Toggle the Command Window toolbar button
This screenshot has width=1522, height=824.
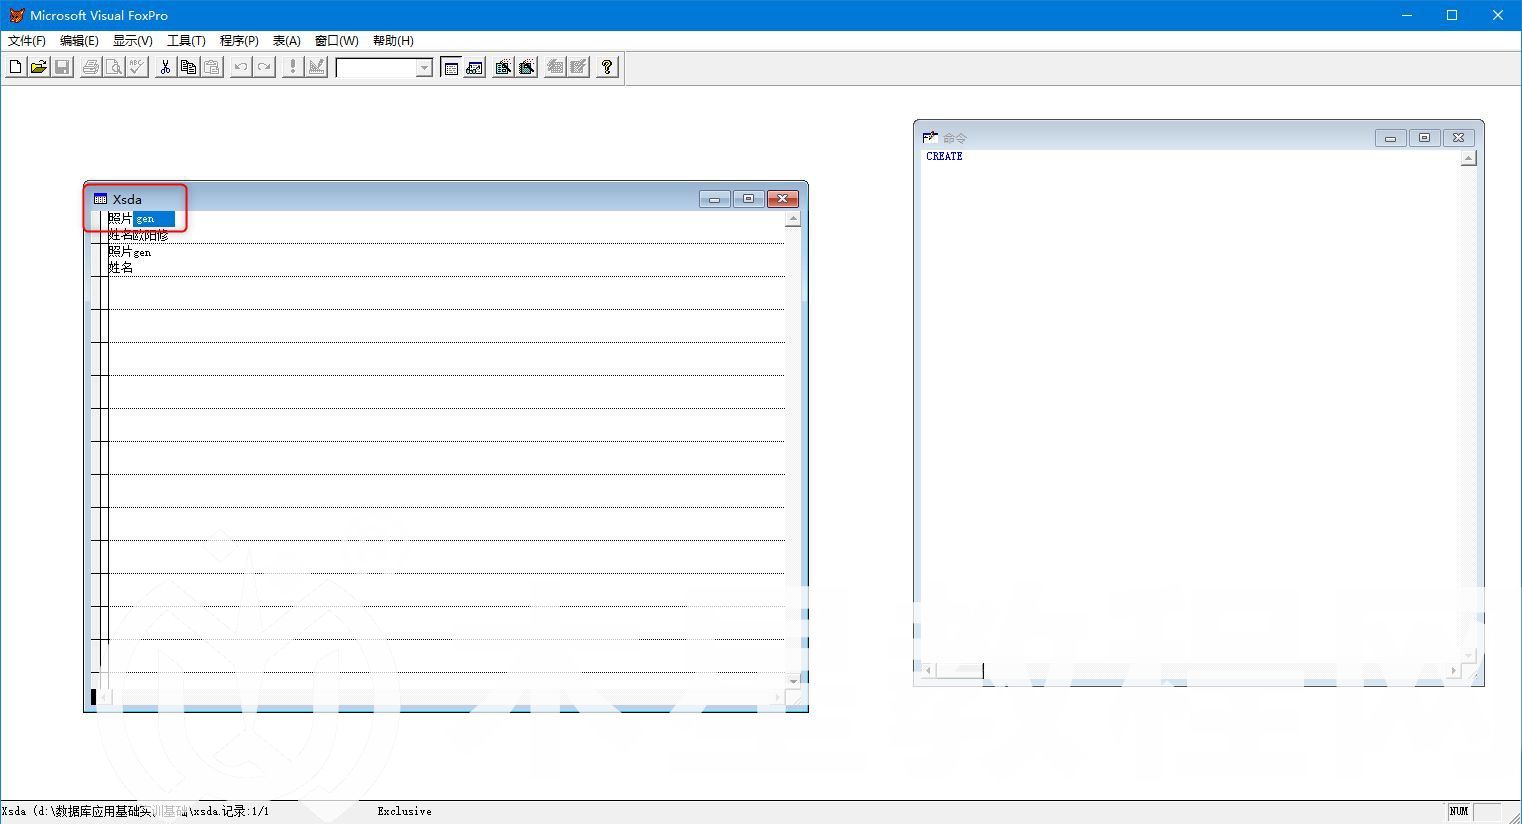tap(451, 67)
